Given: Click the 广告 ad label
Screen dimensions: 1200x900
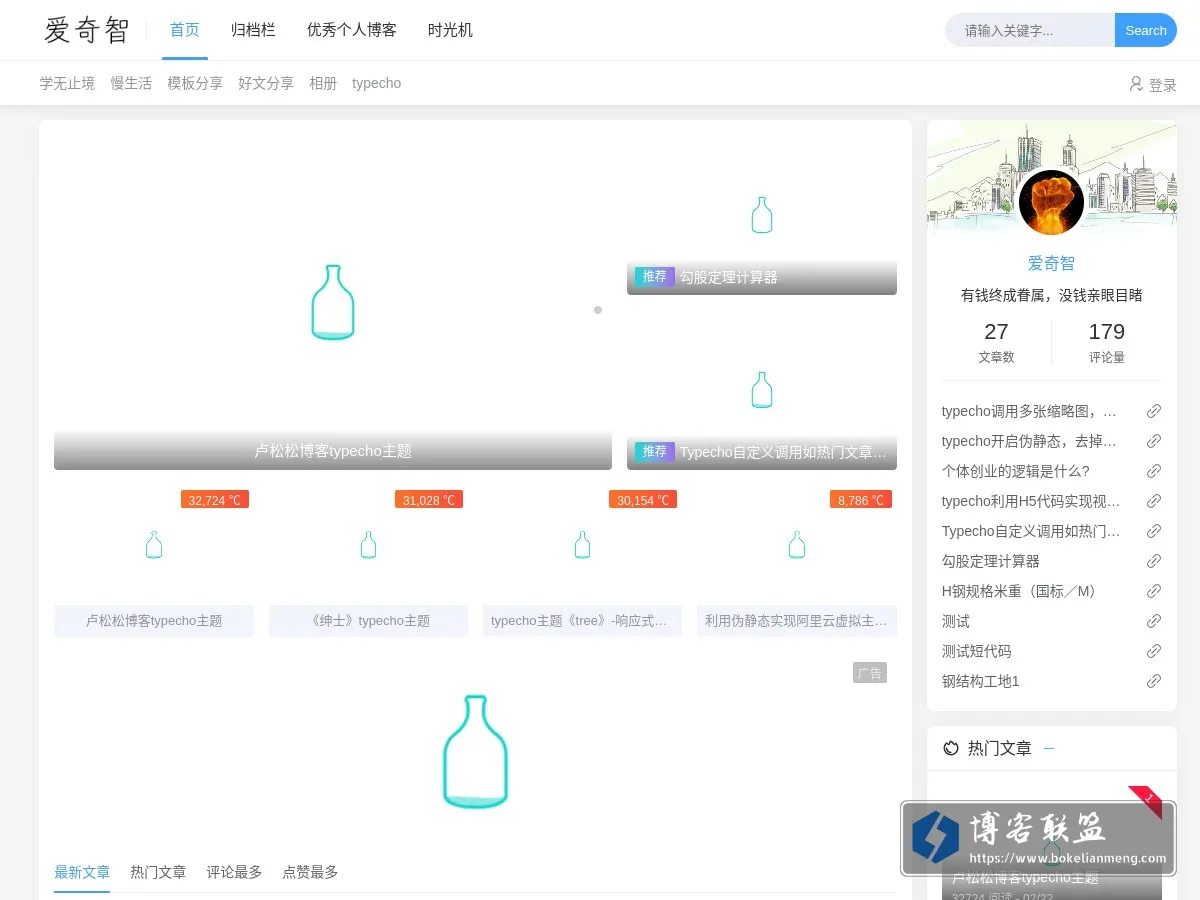Looking at the screenshot, I should pos(870,673).
